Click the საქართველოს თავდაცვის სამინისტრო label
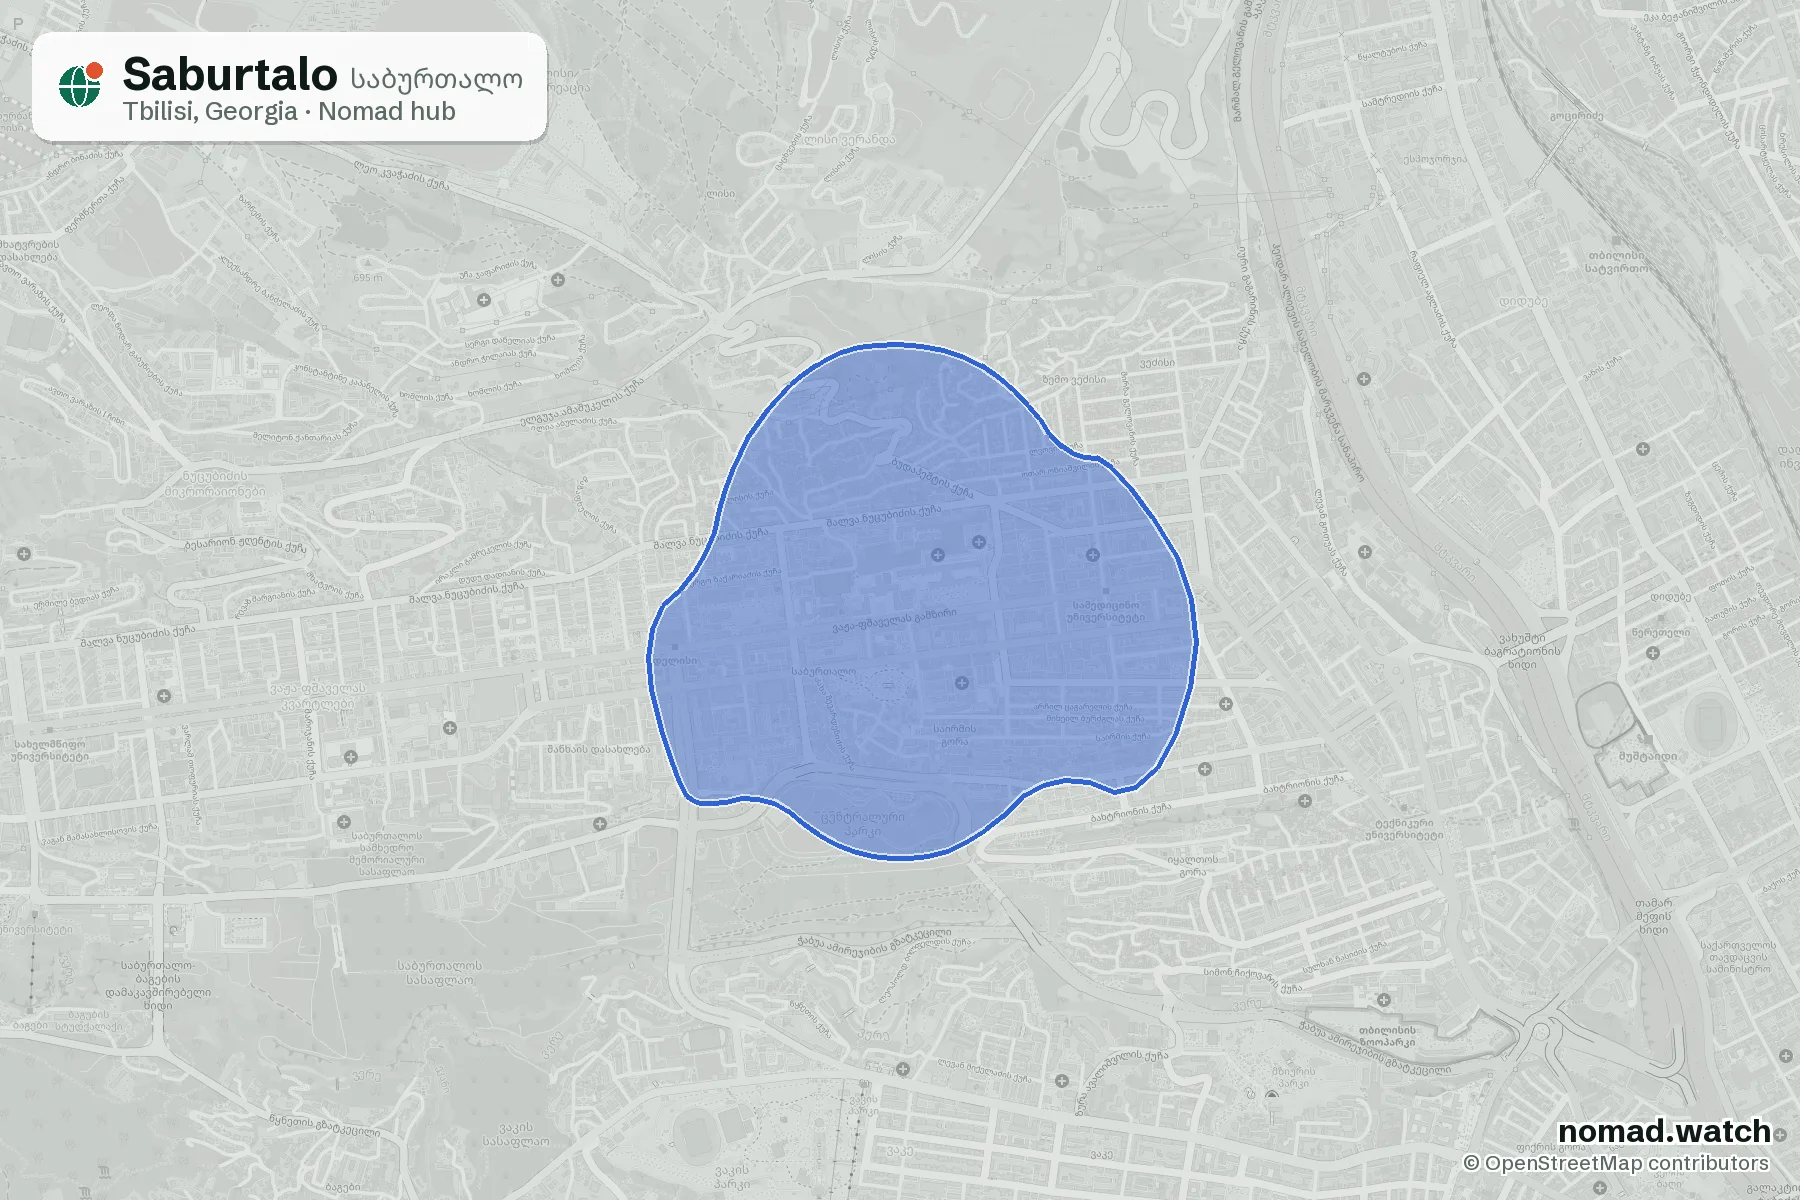 1739,957
